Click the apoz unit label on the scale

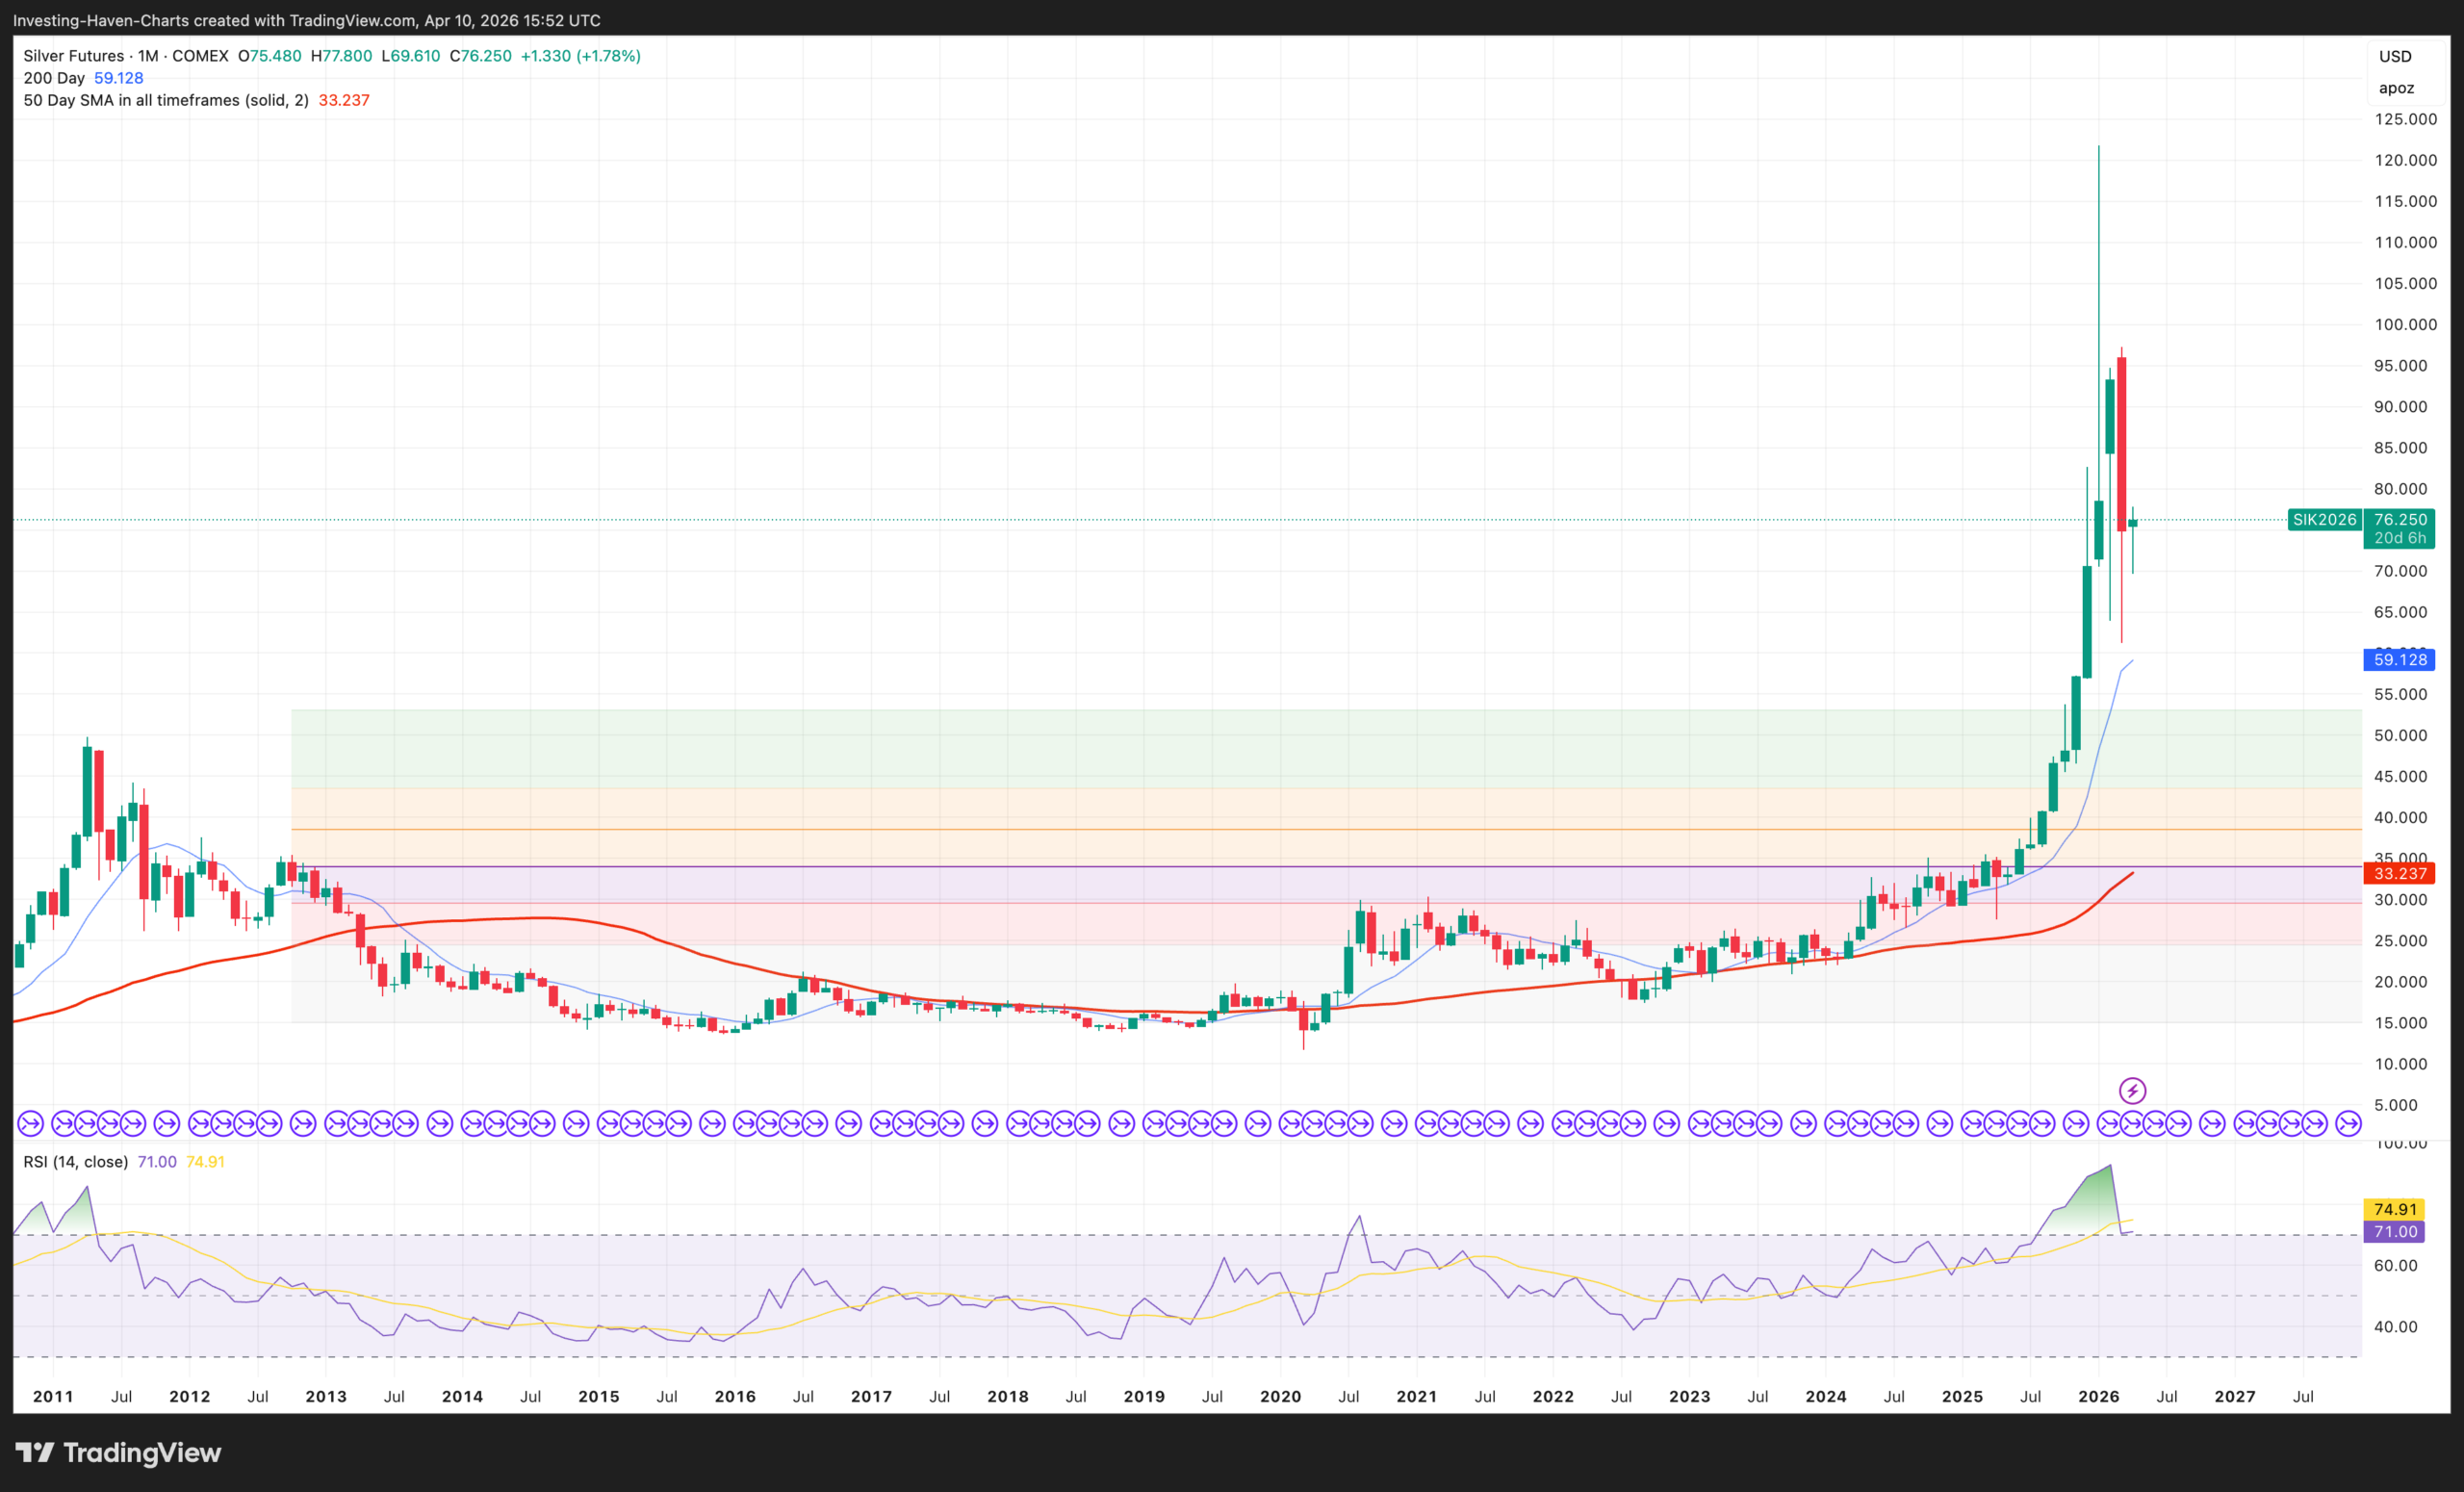point(2396,88)
